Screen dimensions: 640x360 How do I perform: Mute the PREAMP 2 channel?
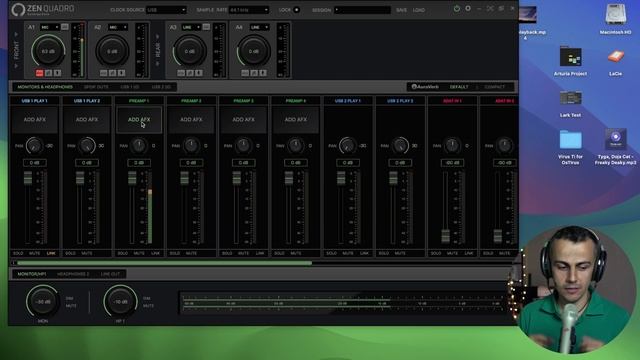click(191, 253)
